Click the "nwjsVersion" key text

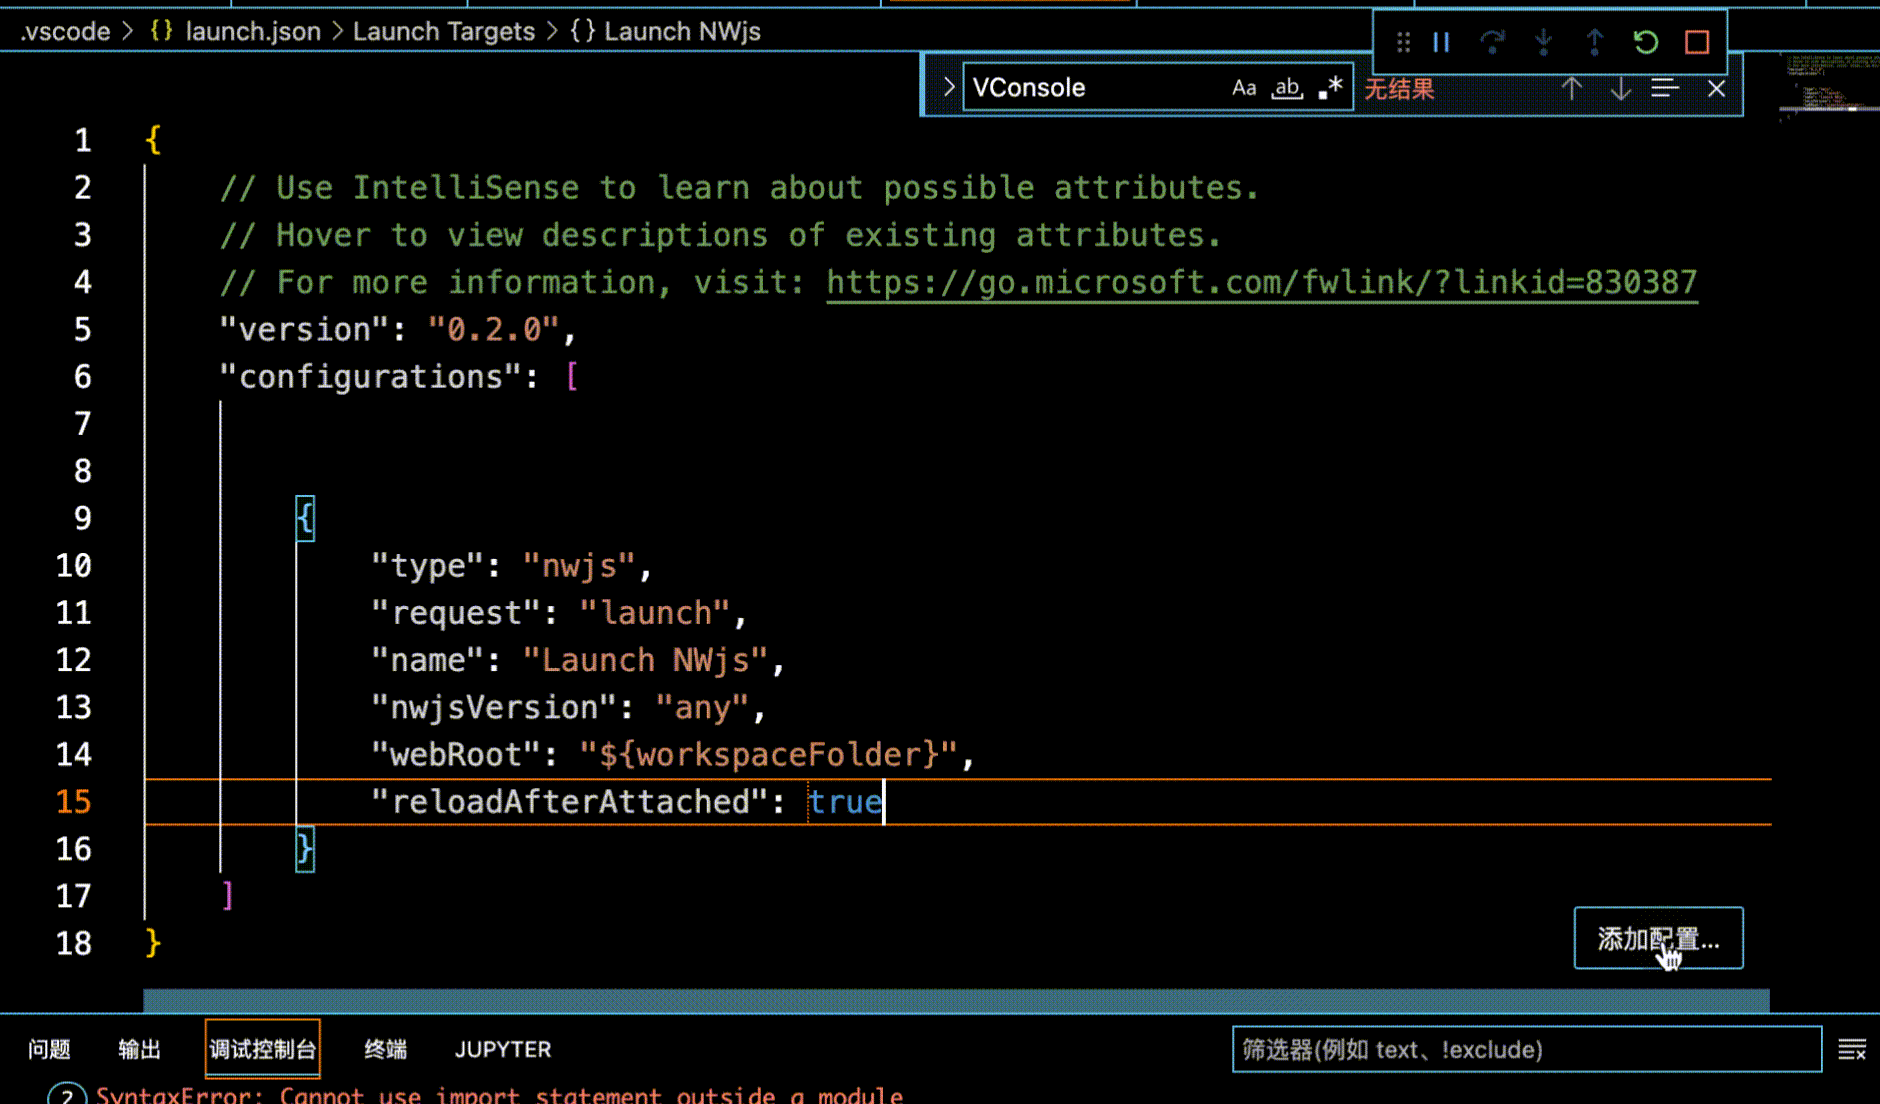[x=494, y=708]
